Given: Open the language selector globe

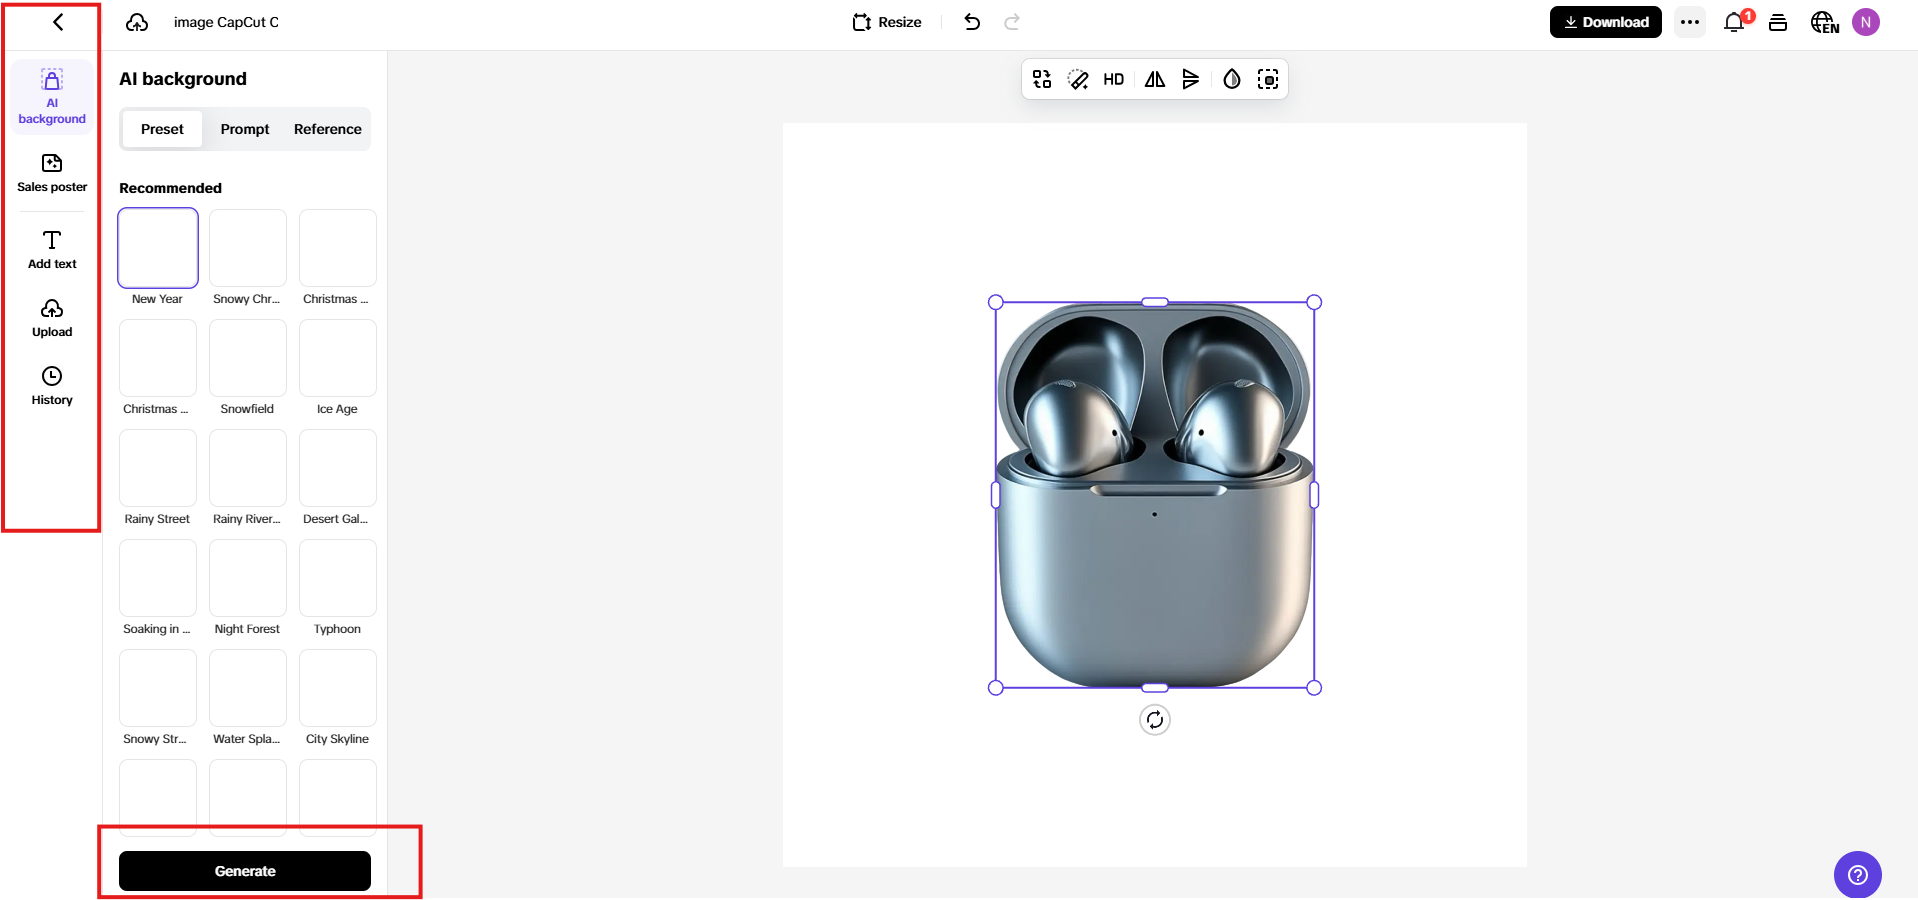Looking at the screenshot, I should click(1824, 22).
